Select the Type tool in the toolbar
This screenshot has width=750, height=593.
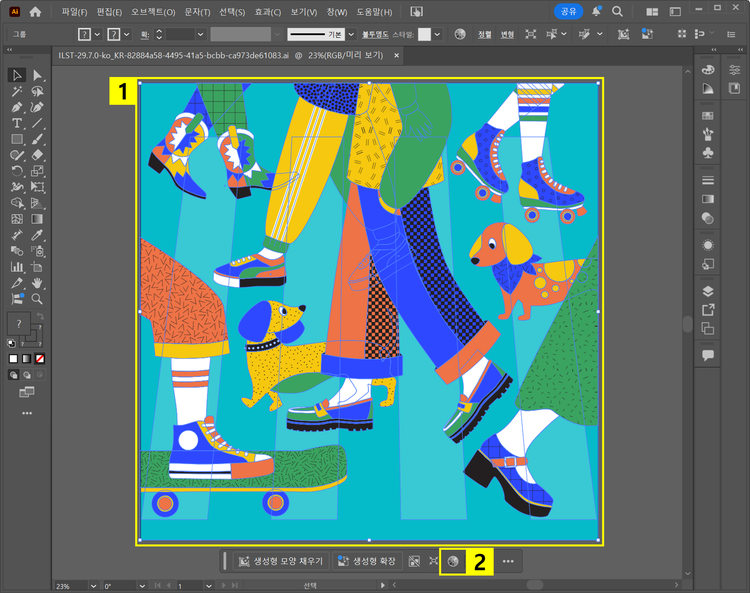tap(17, 123)
